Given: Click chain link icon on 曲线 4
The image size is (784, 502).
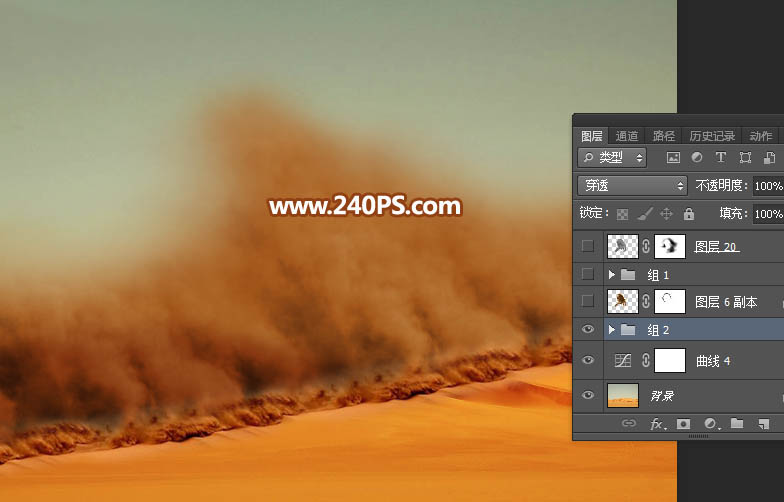Looking at the screenshot, I should [x=646, y=360].
